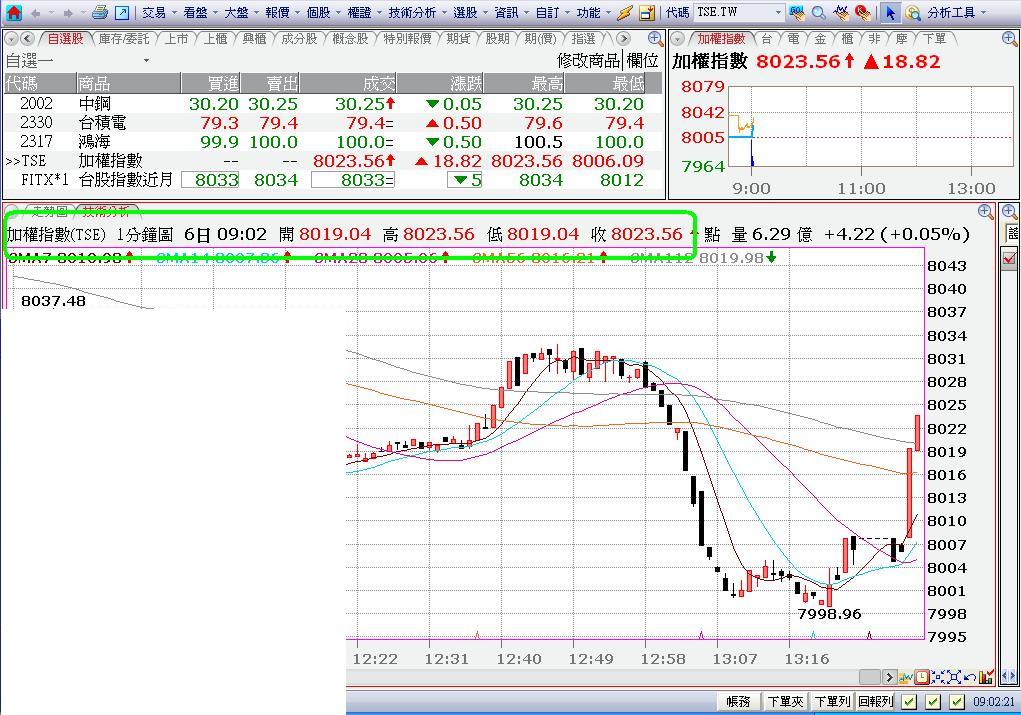Expand the 自選一 watchlist dropdown
The image size is (1021, 715).
point(146,61)
